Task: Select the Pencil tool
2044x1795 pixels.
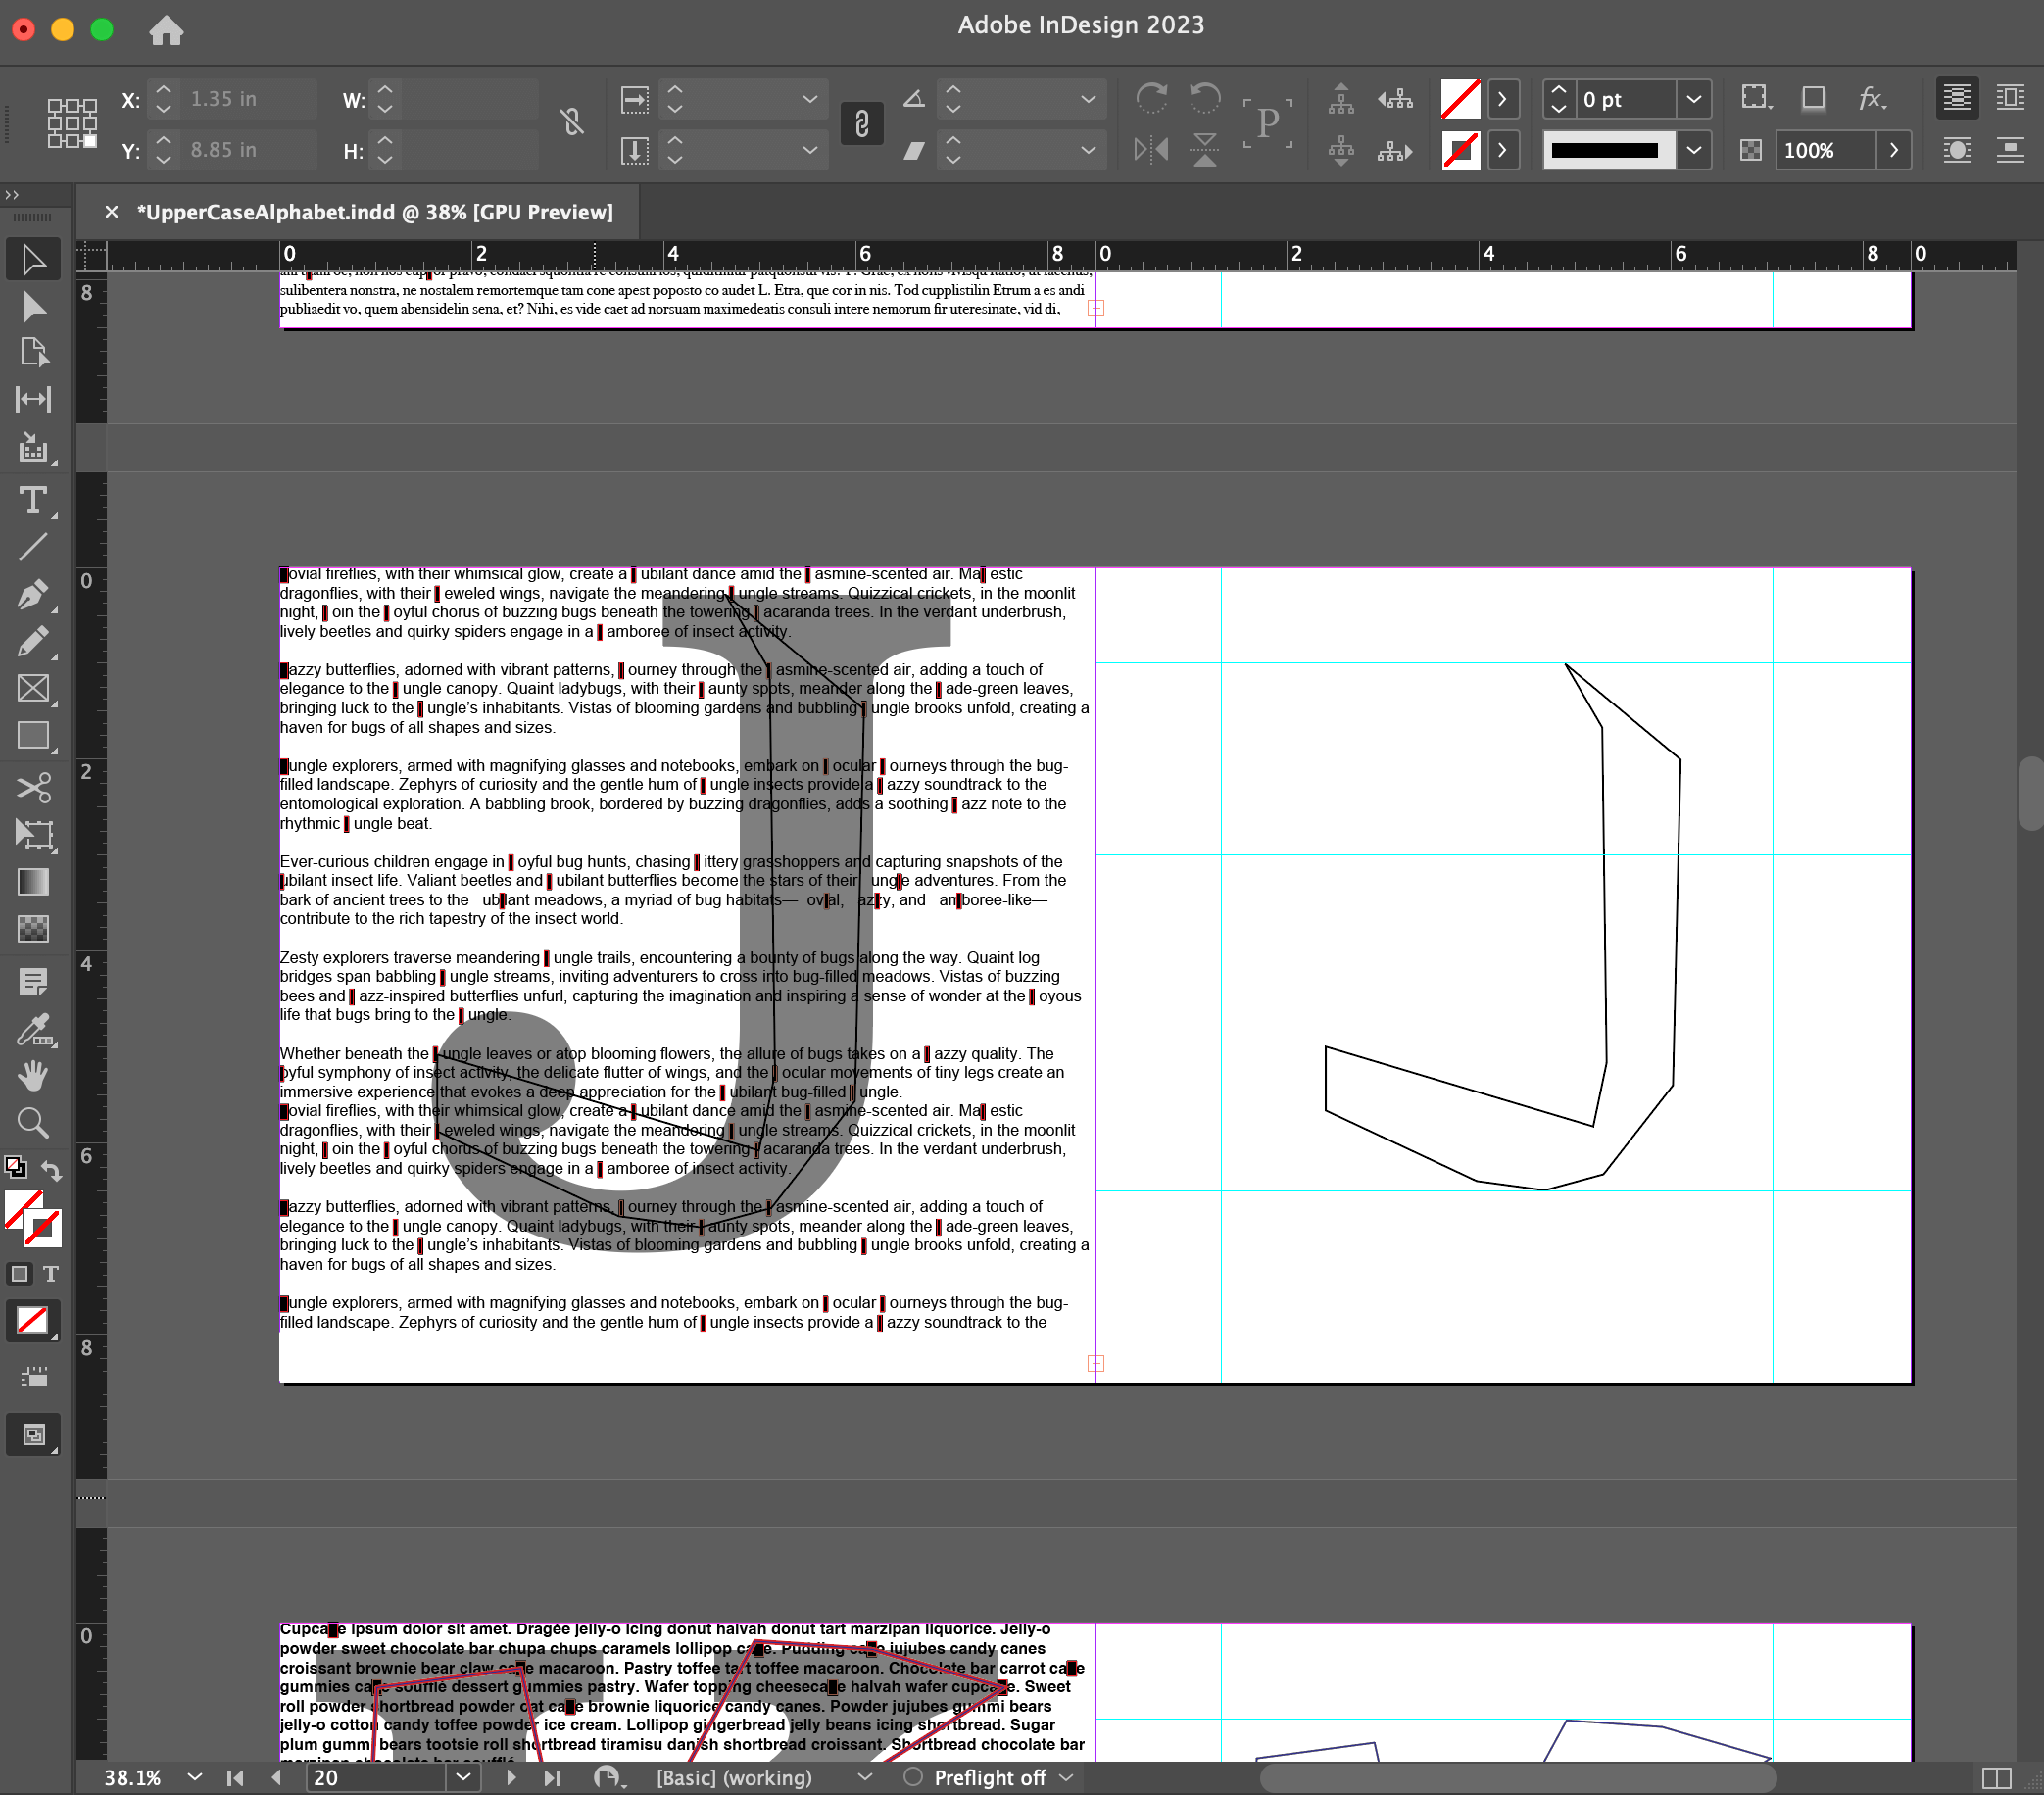Action: [33, 641]
